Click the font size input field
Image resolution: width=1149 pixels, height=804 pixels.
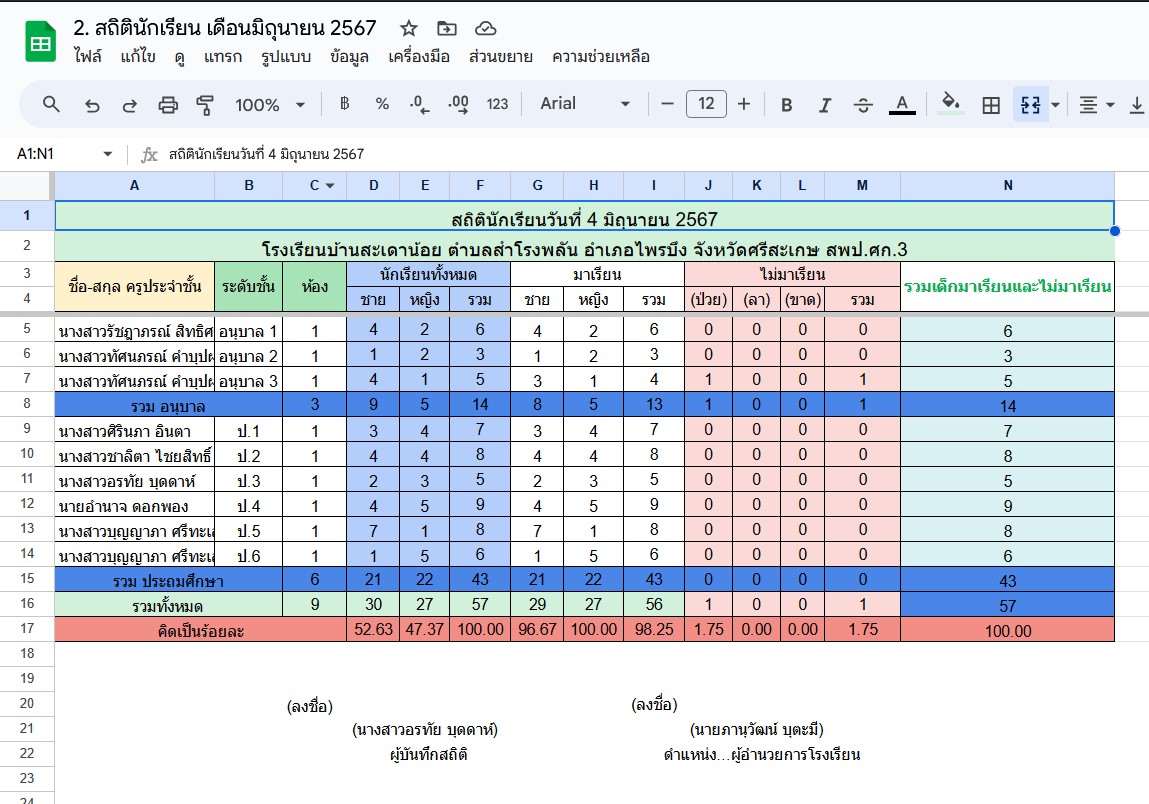point(706,104)
